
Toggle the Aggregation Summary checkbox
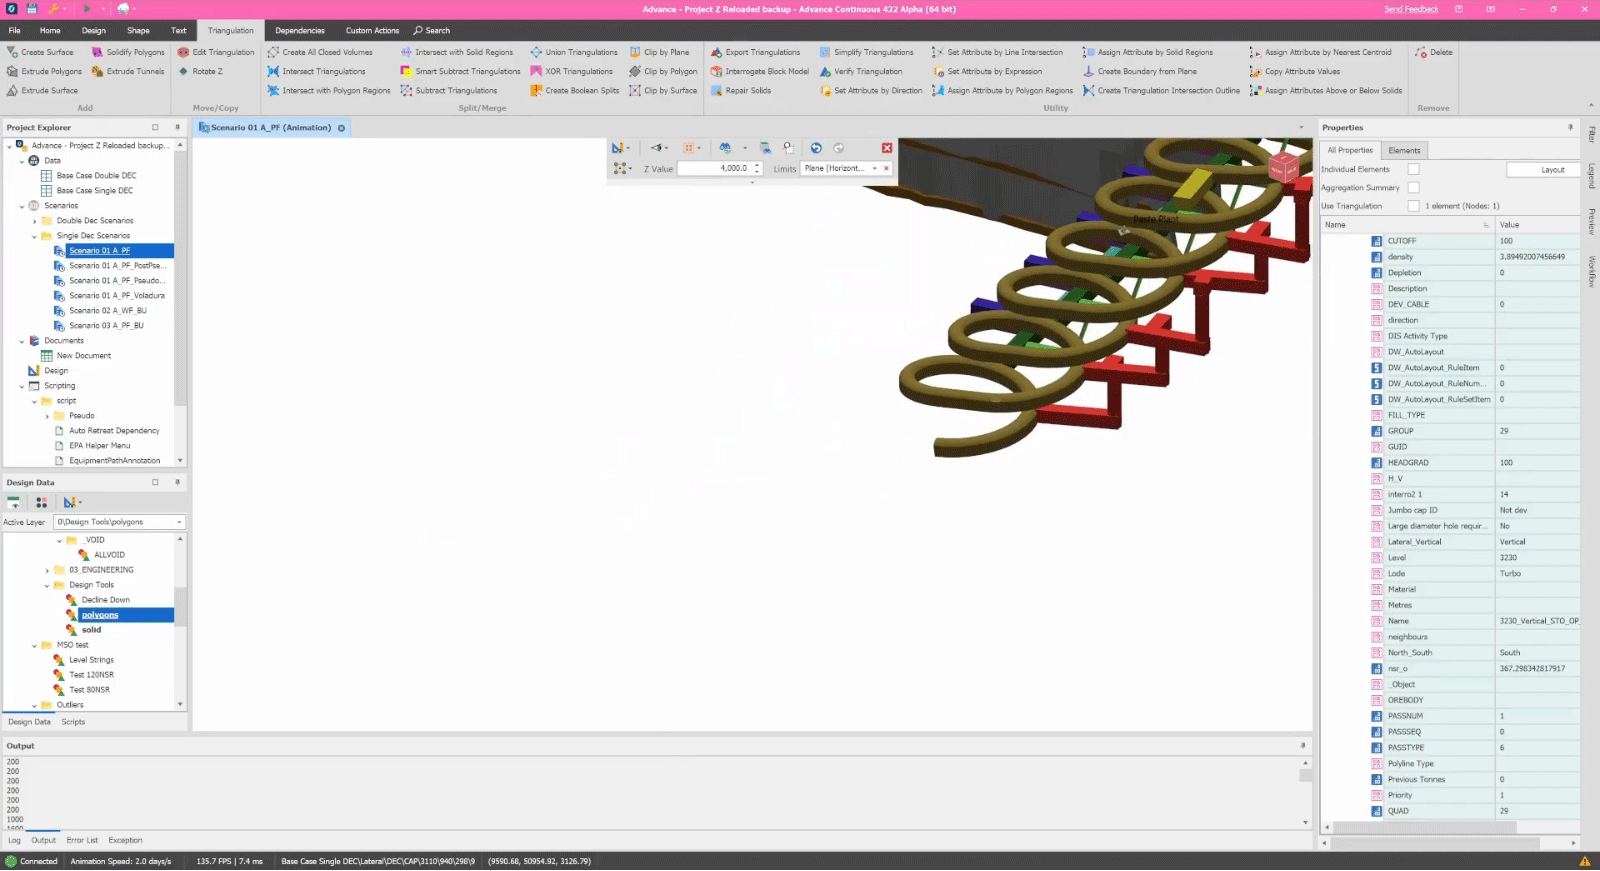(1413, 187)
